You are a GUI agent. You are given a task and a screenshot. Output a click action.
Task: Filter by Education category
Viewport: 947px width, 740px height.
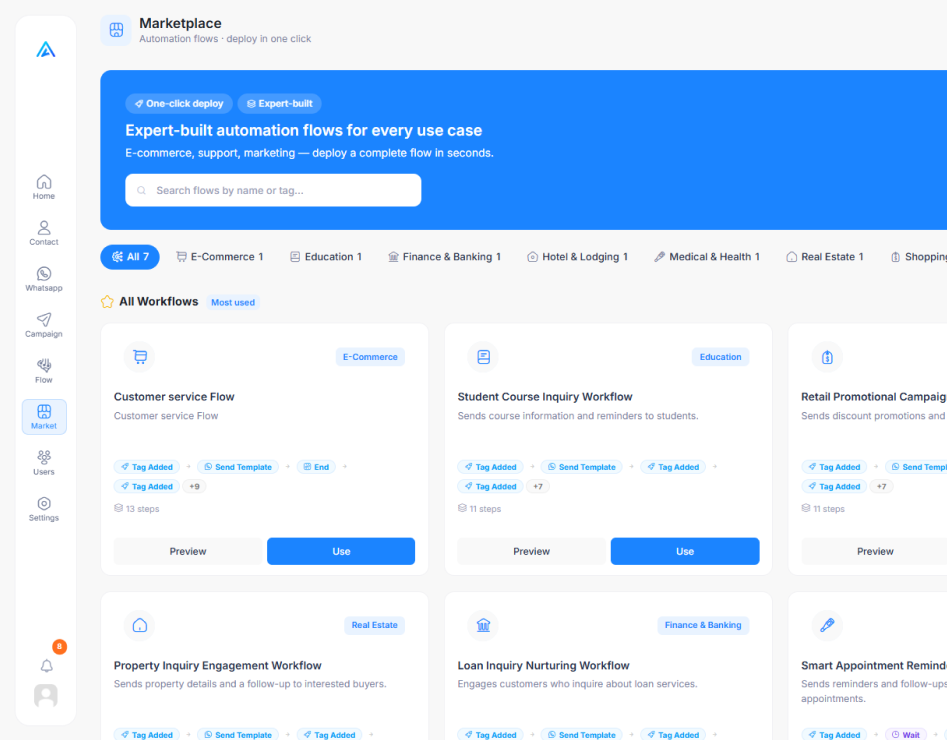coord(326,257)
